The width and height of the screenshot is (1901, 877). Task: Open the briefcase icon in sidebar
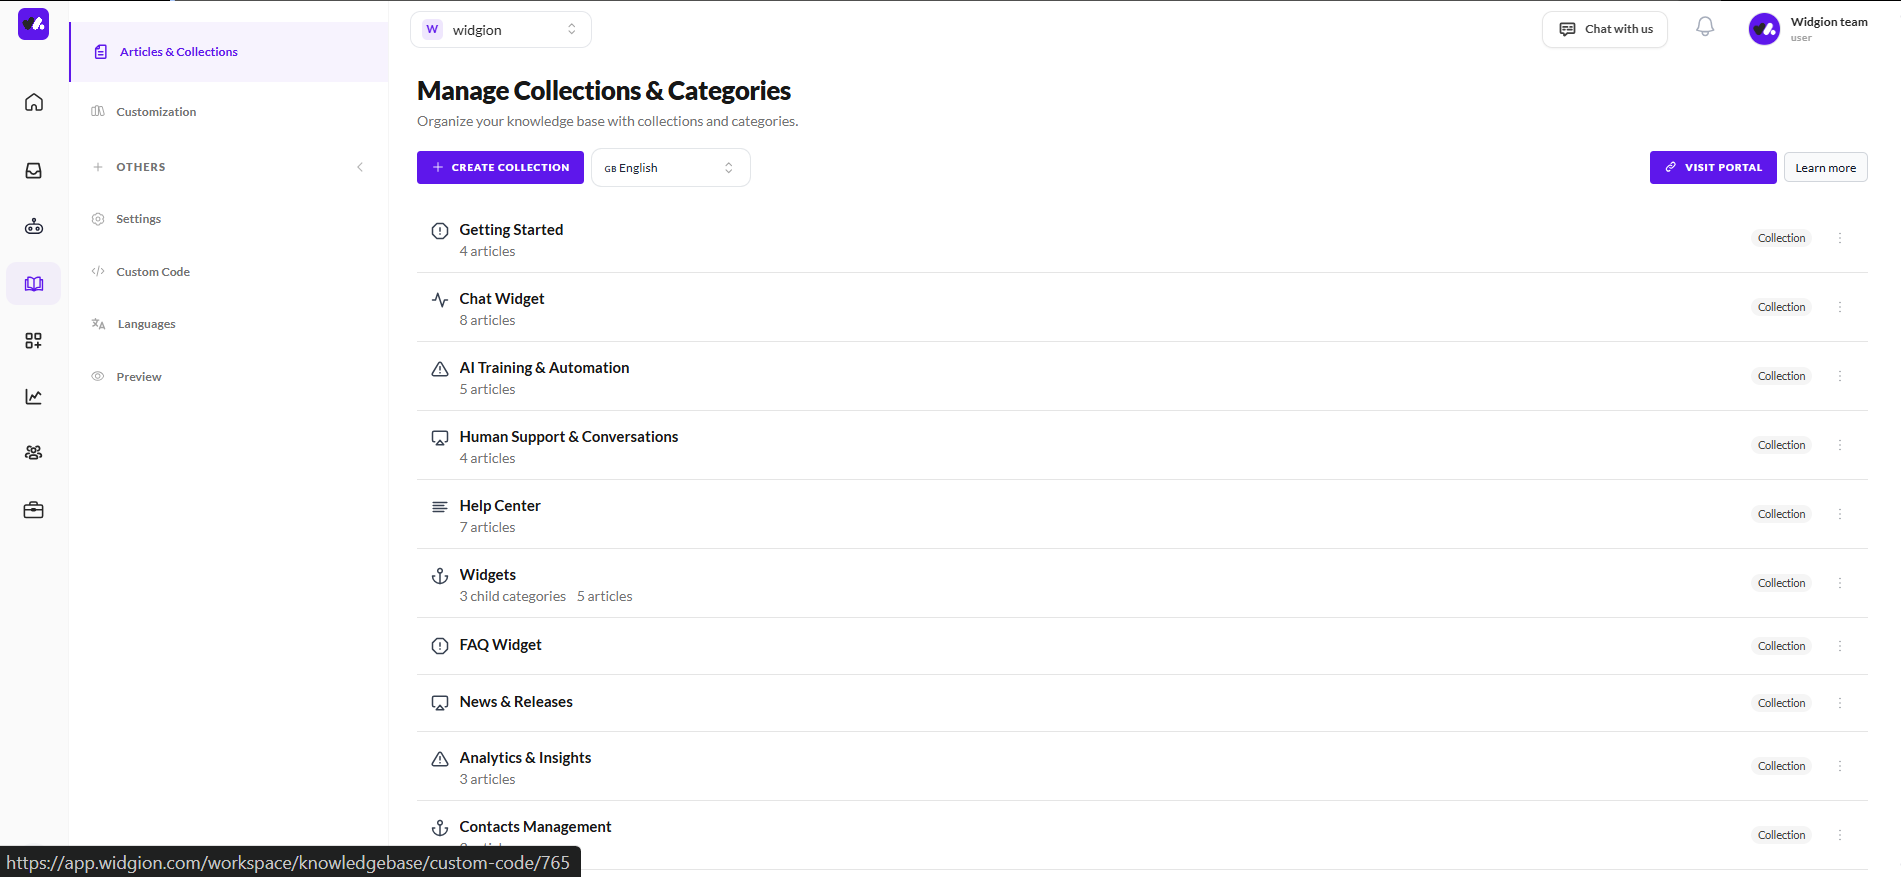coord(34,510)
